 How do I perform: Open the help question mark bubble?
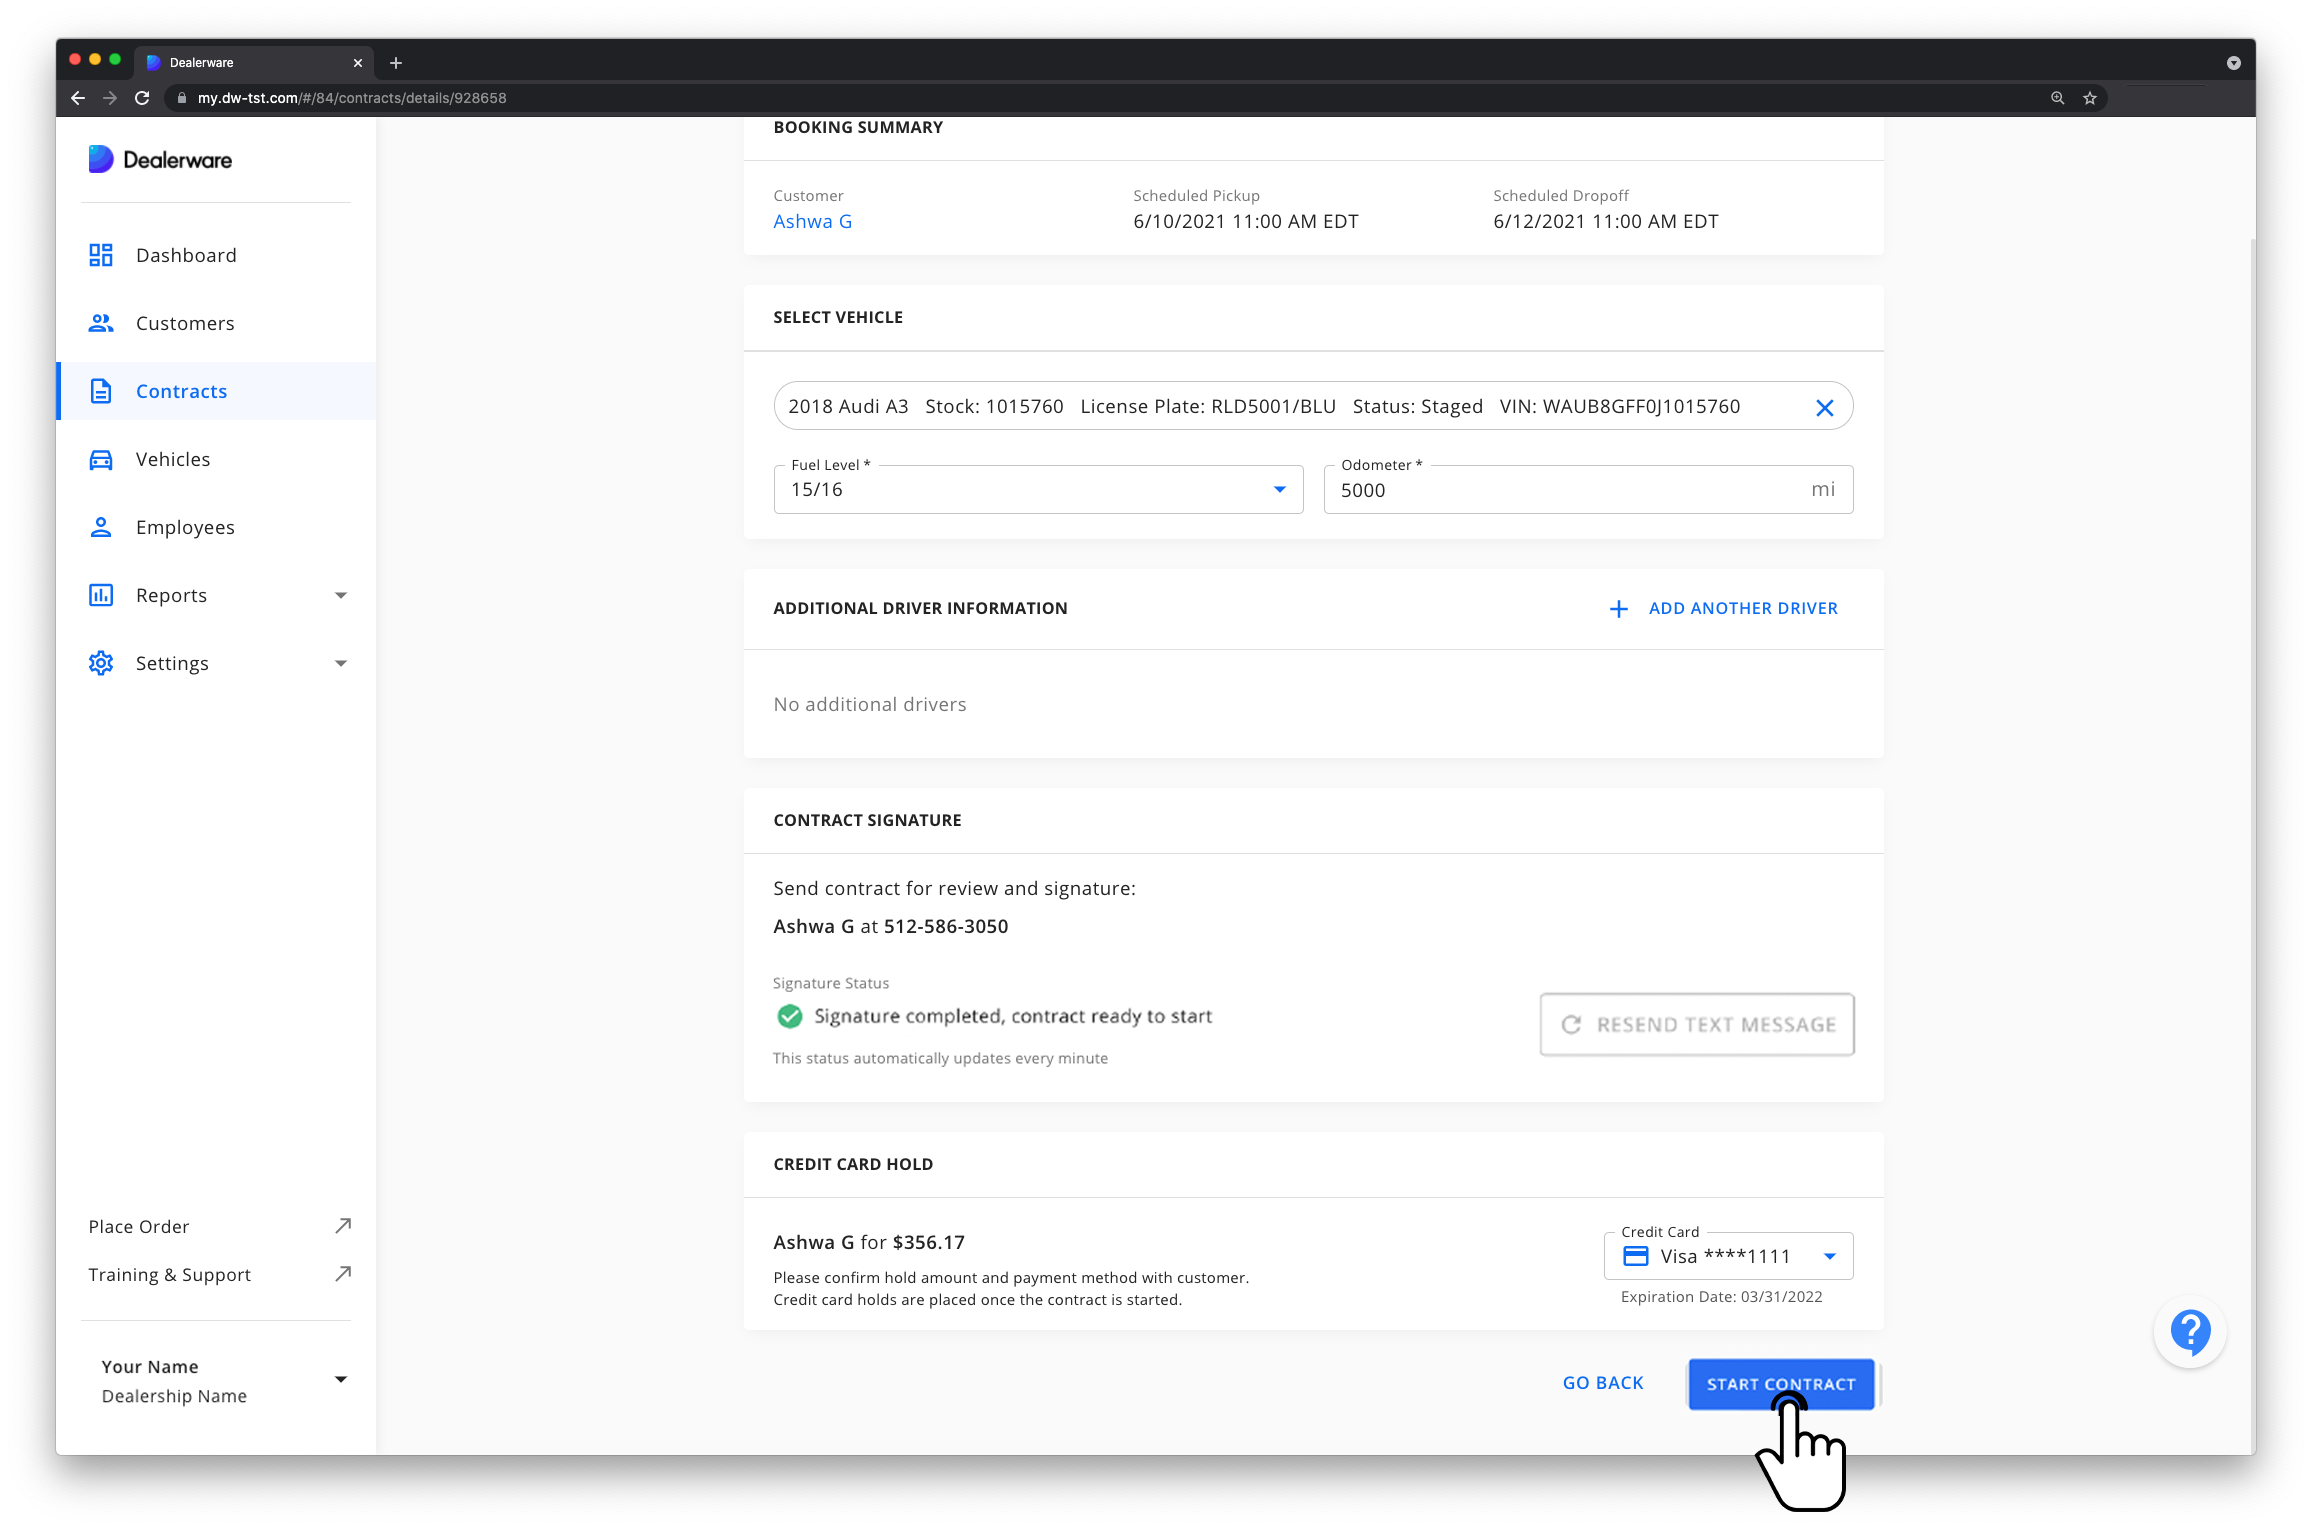pos(2190,1332)
